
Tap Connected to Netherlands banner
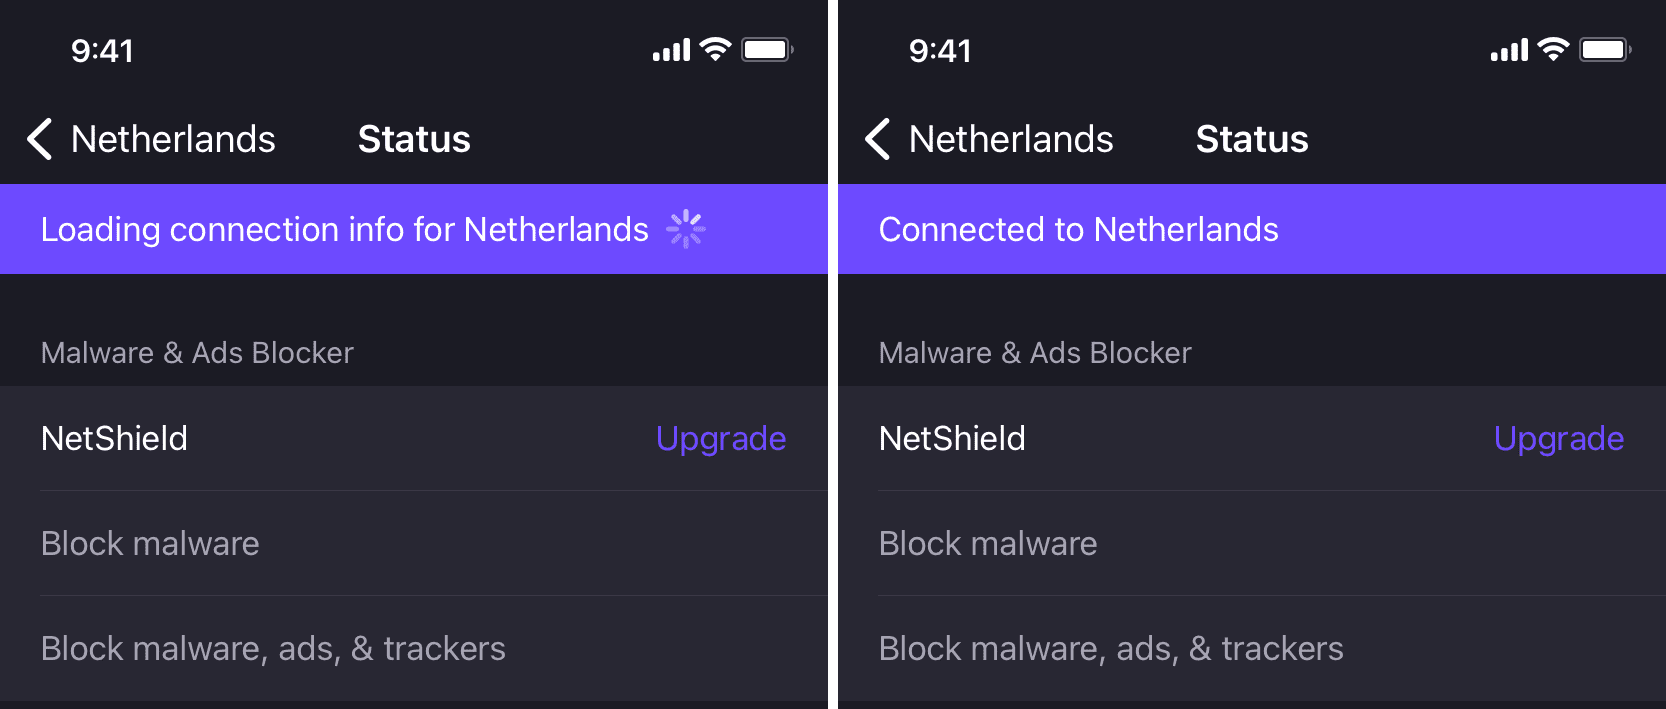point(1252,229)
